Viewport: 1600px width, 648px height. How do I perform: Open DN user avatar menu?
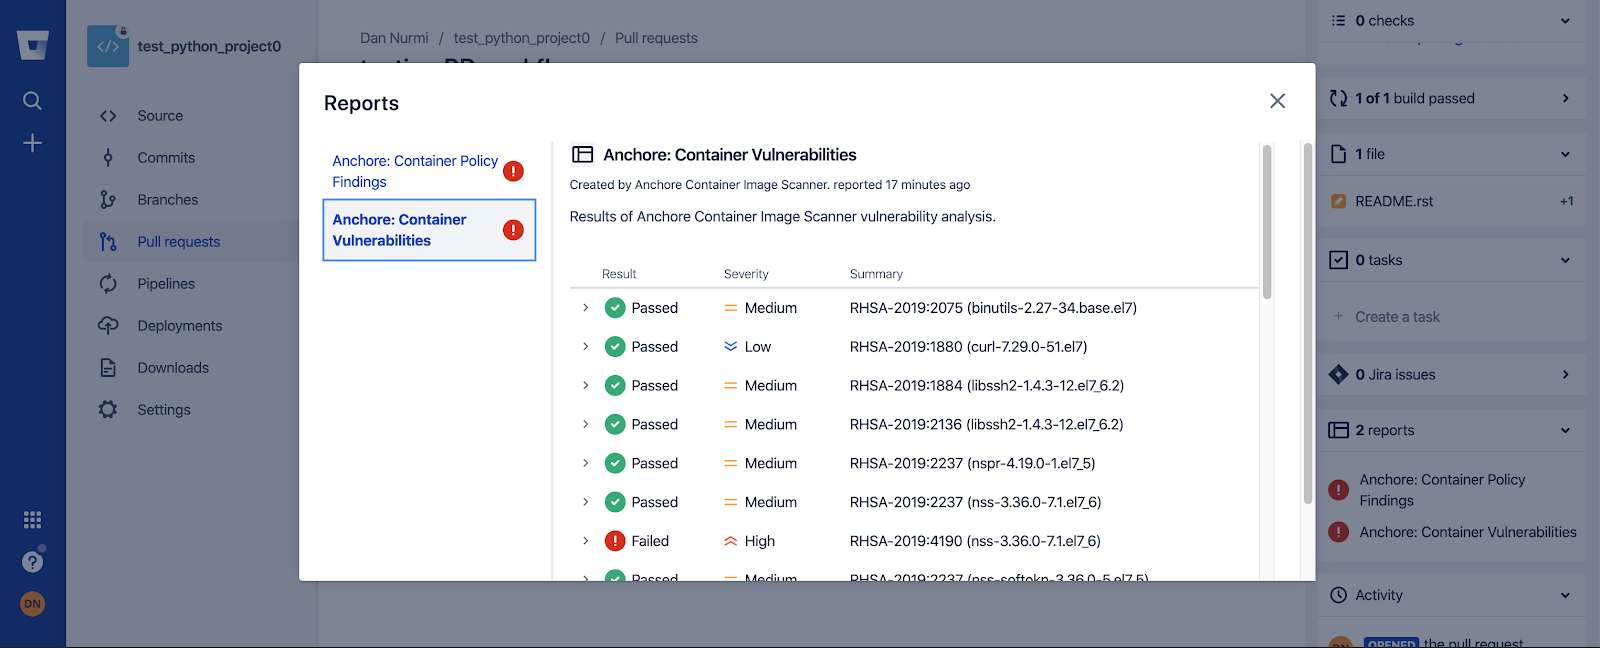pos(32,604)
